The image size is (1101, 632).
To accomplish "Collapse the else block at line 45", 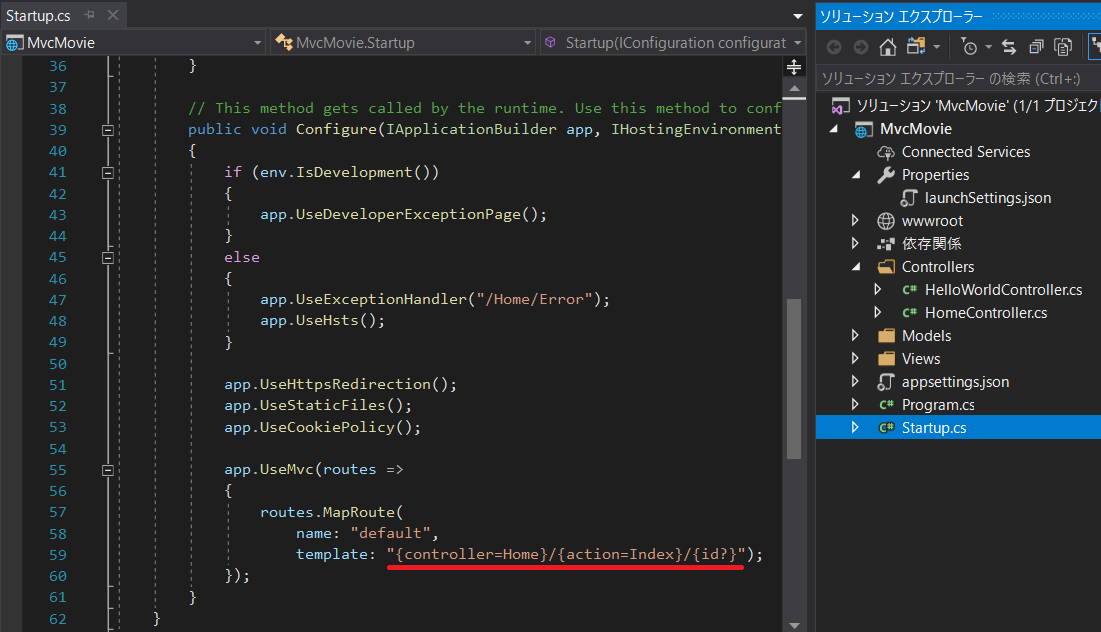I will click(x=107, y=258).
